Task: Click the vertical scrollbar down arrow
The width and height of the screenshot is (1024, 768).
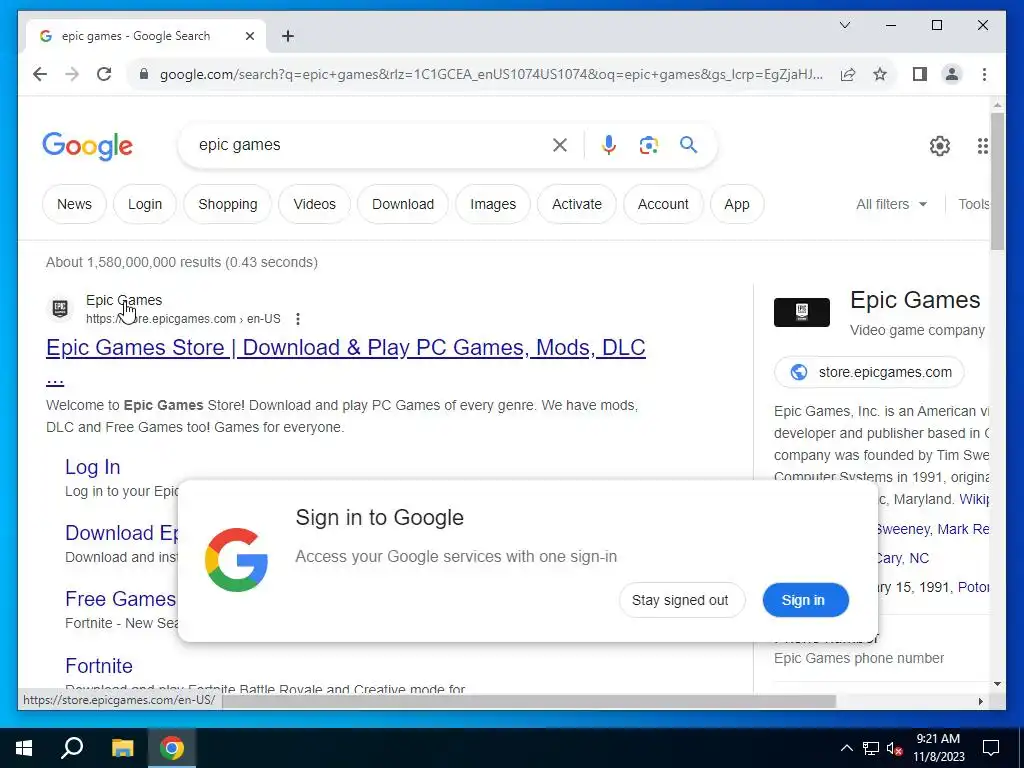Action: (x=997, y=684)
